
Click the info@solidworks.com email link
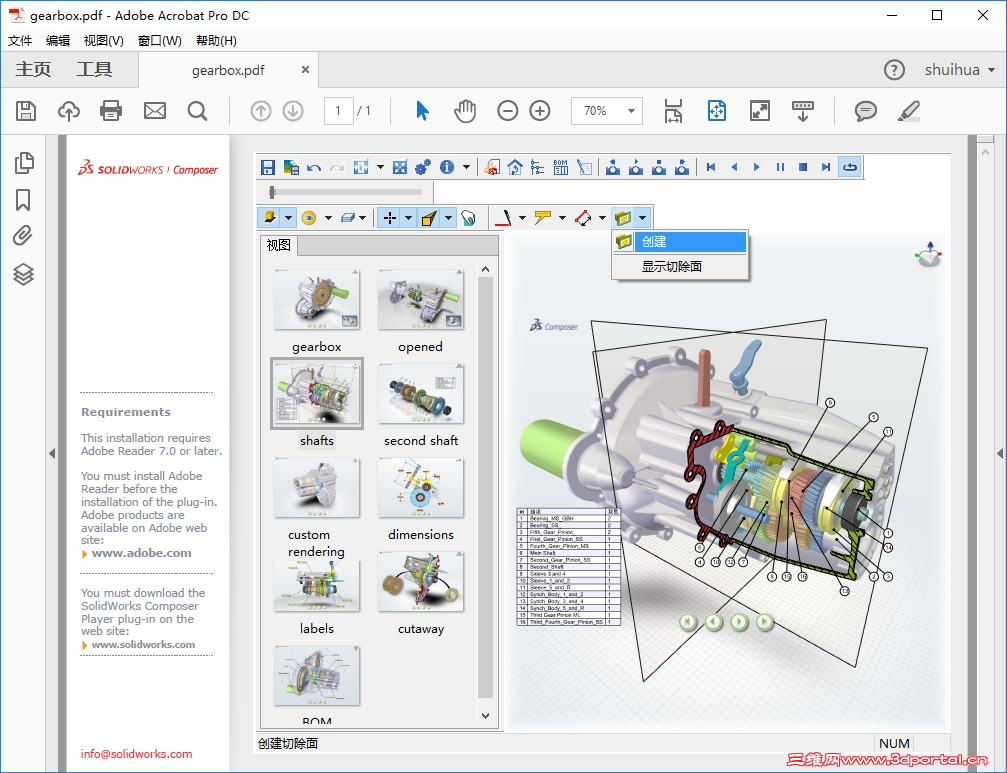(136, 754)
